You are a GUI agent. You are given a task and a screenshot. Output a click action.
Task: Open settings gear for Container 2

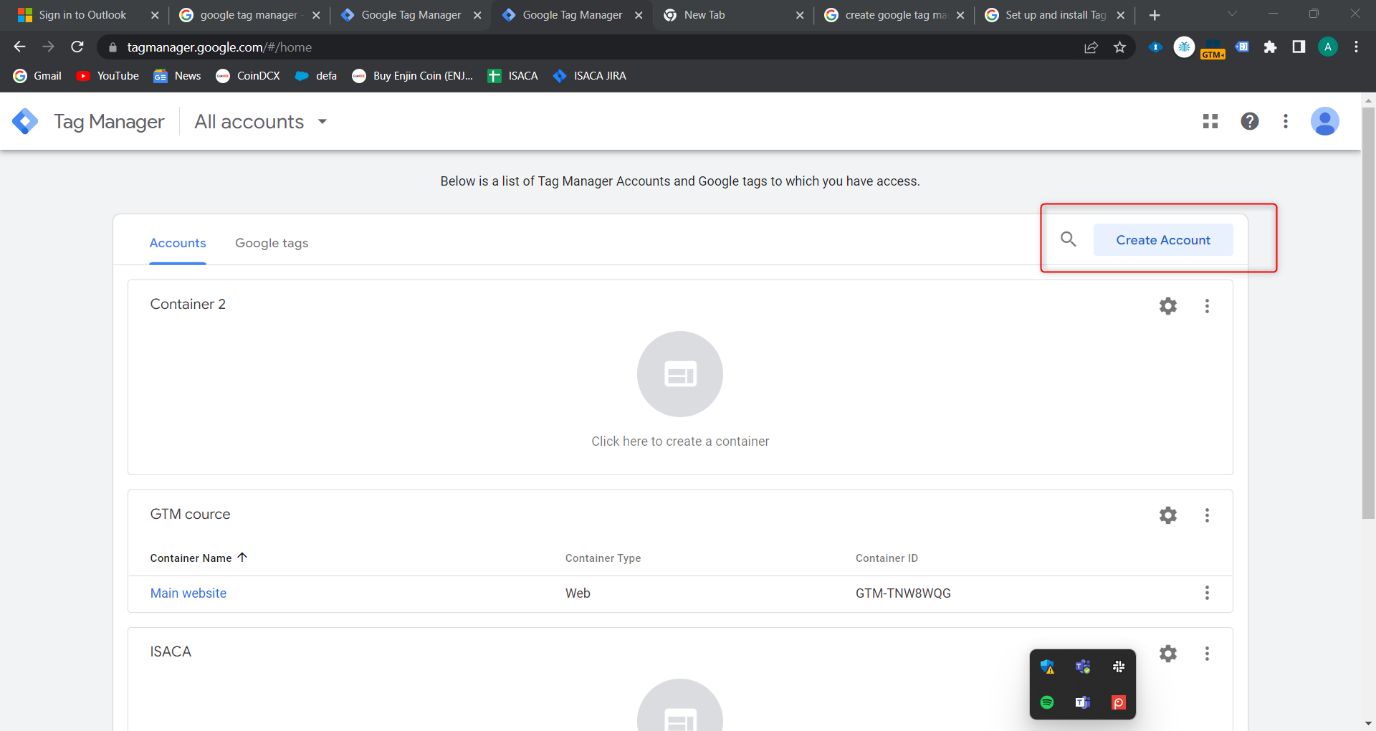(x=1167, y=305)
